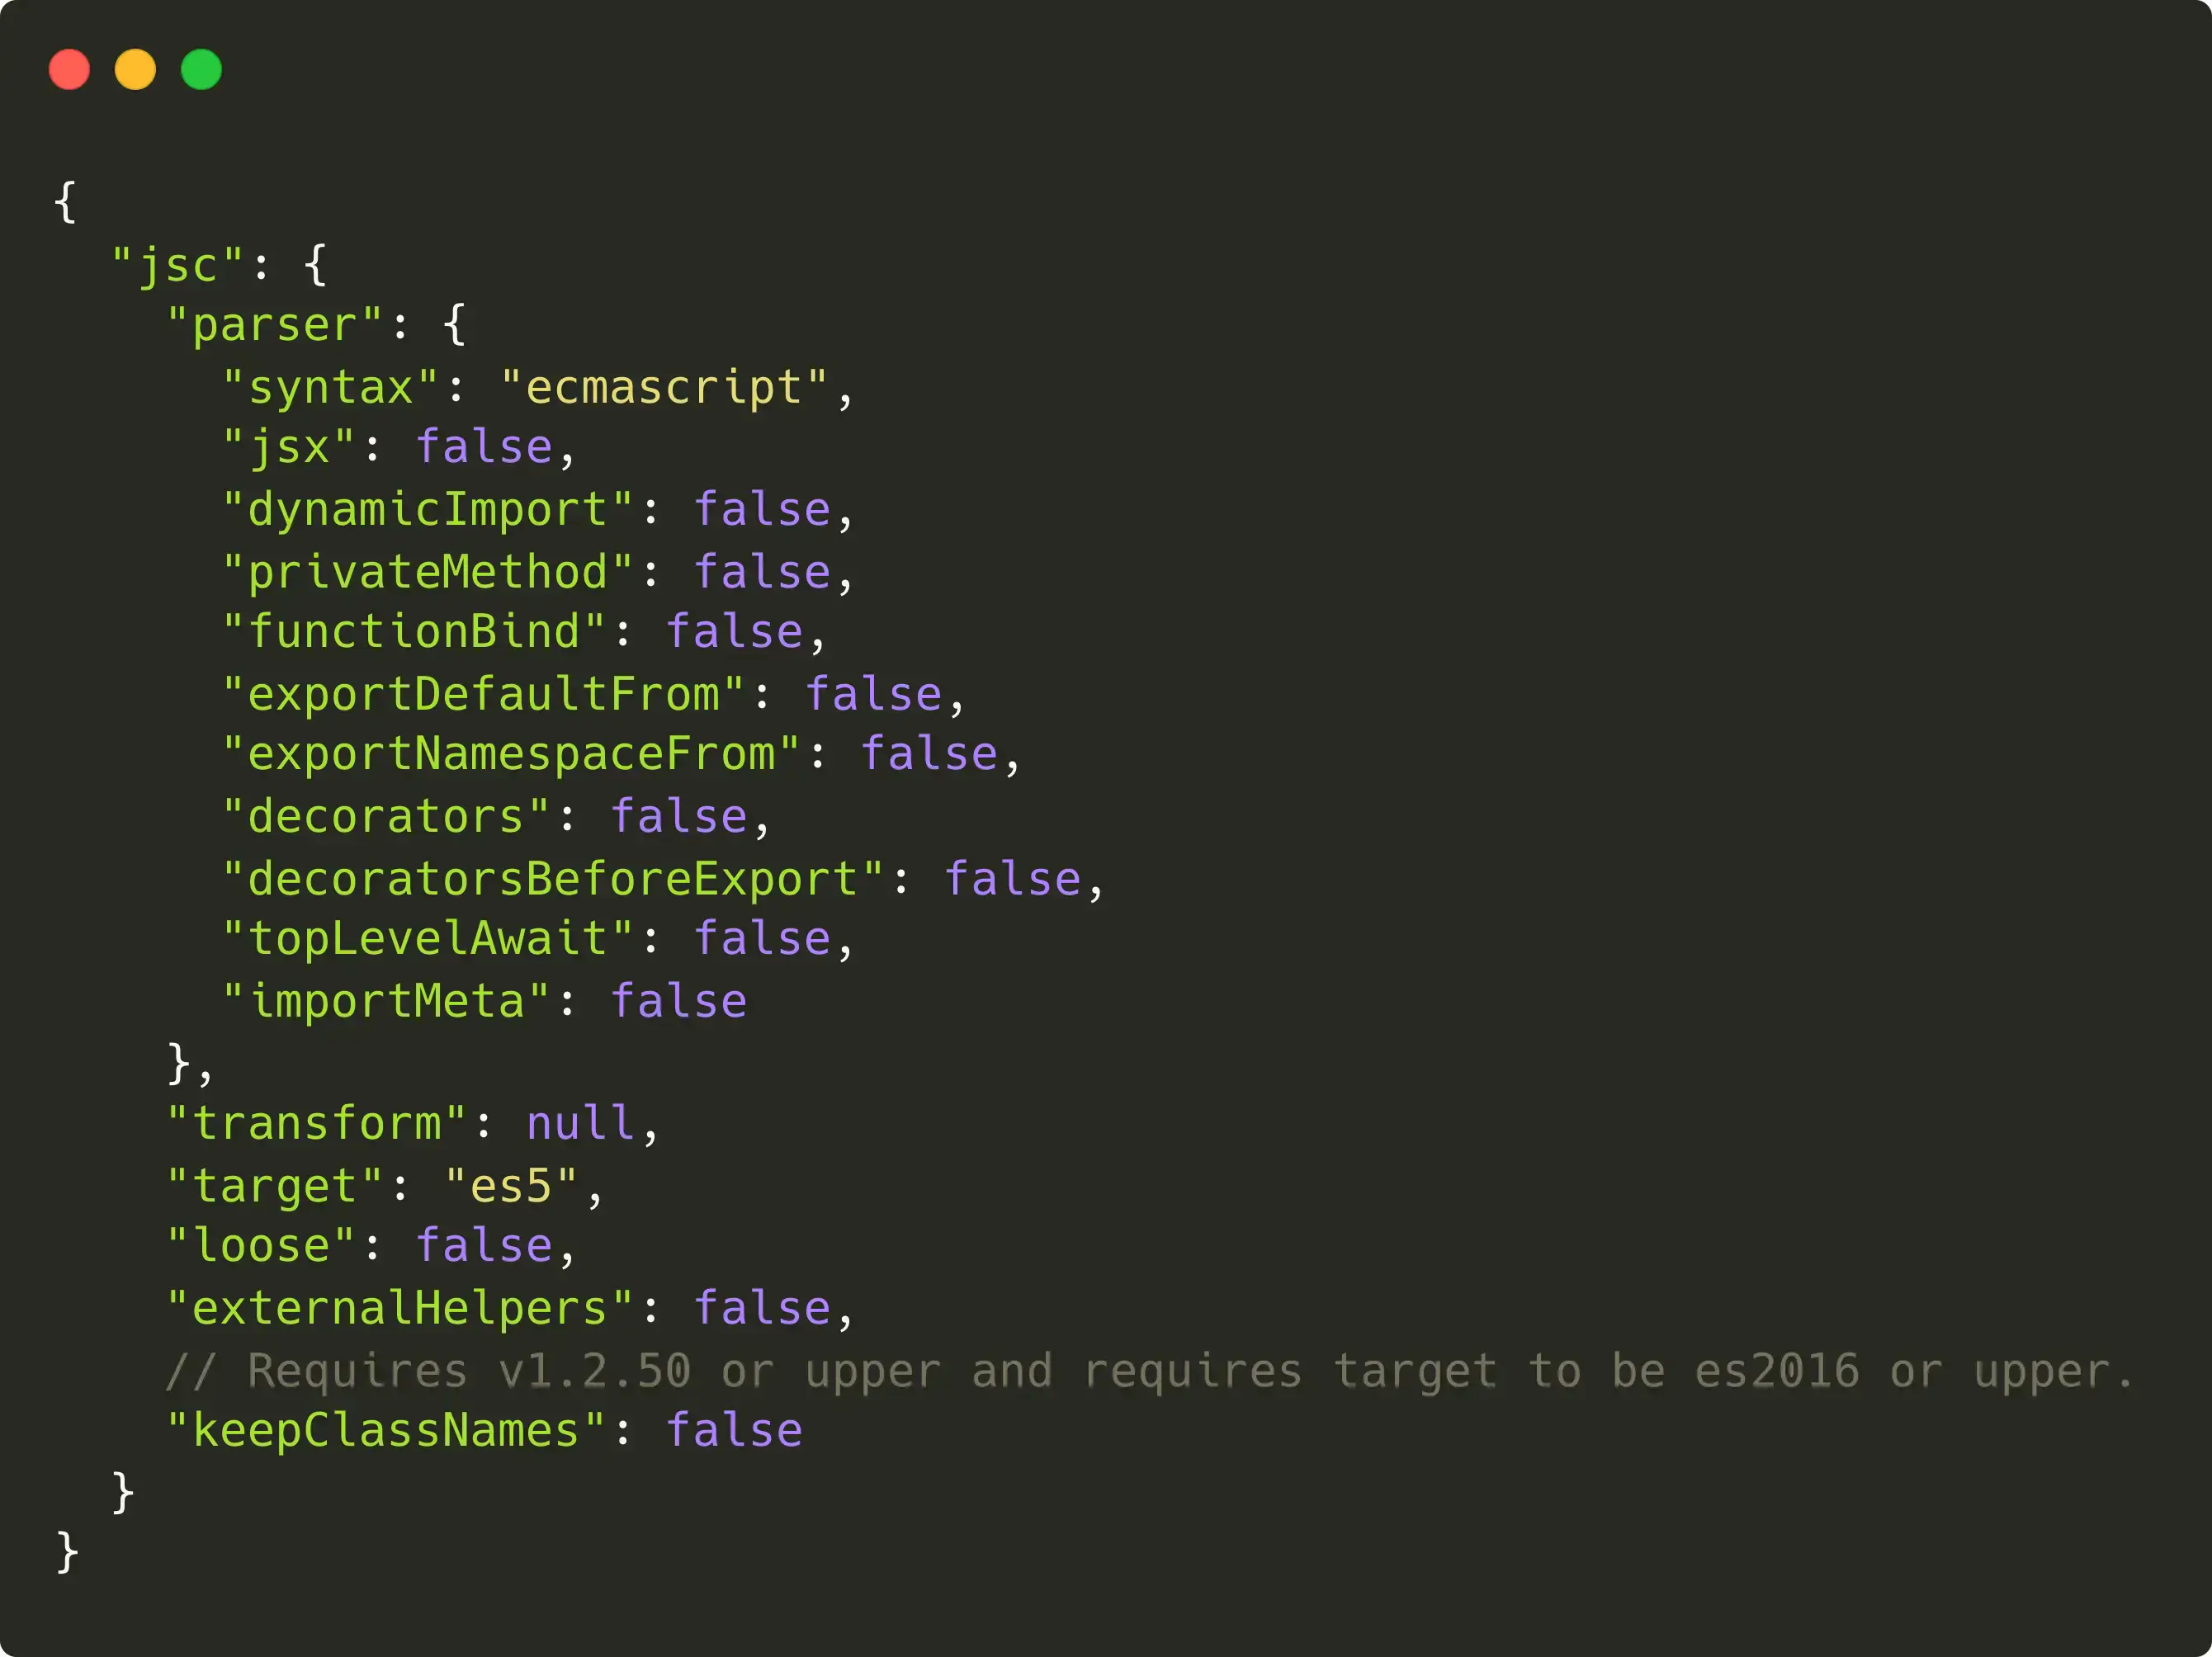Click the green maximize window button
Screen dimensions: 2212x1657
201,70
